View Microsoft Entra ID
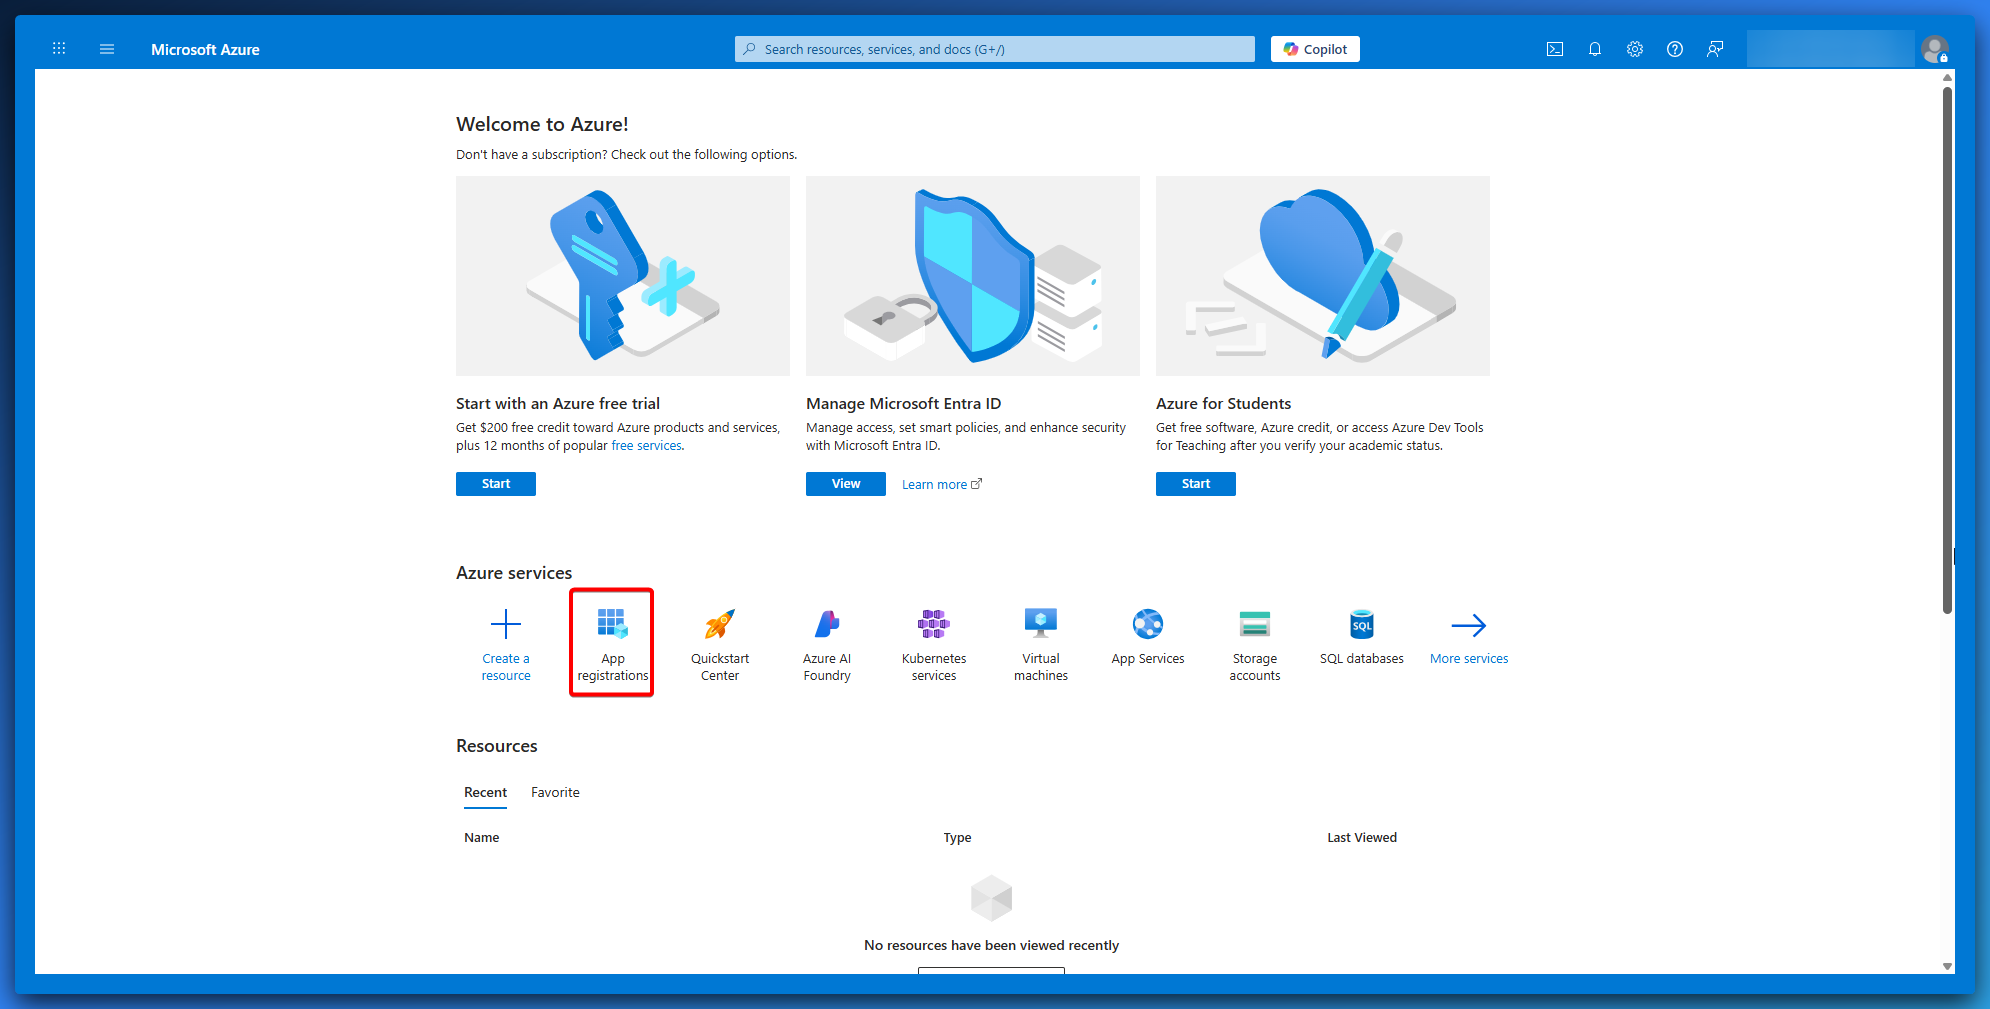The height and width of the screenshot is (1009, 1990). pyautogui.click(x=846, y=484)
